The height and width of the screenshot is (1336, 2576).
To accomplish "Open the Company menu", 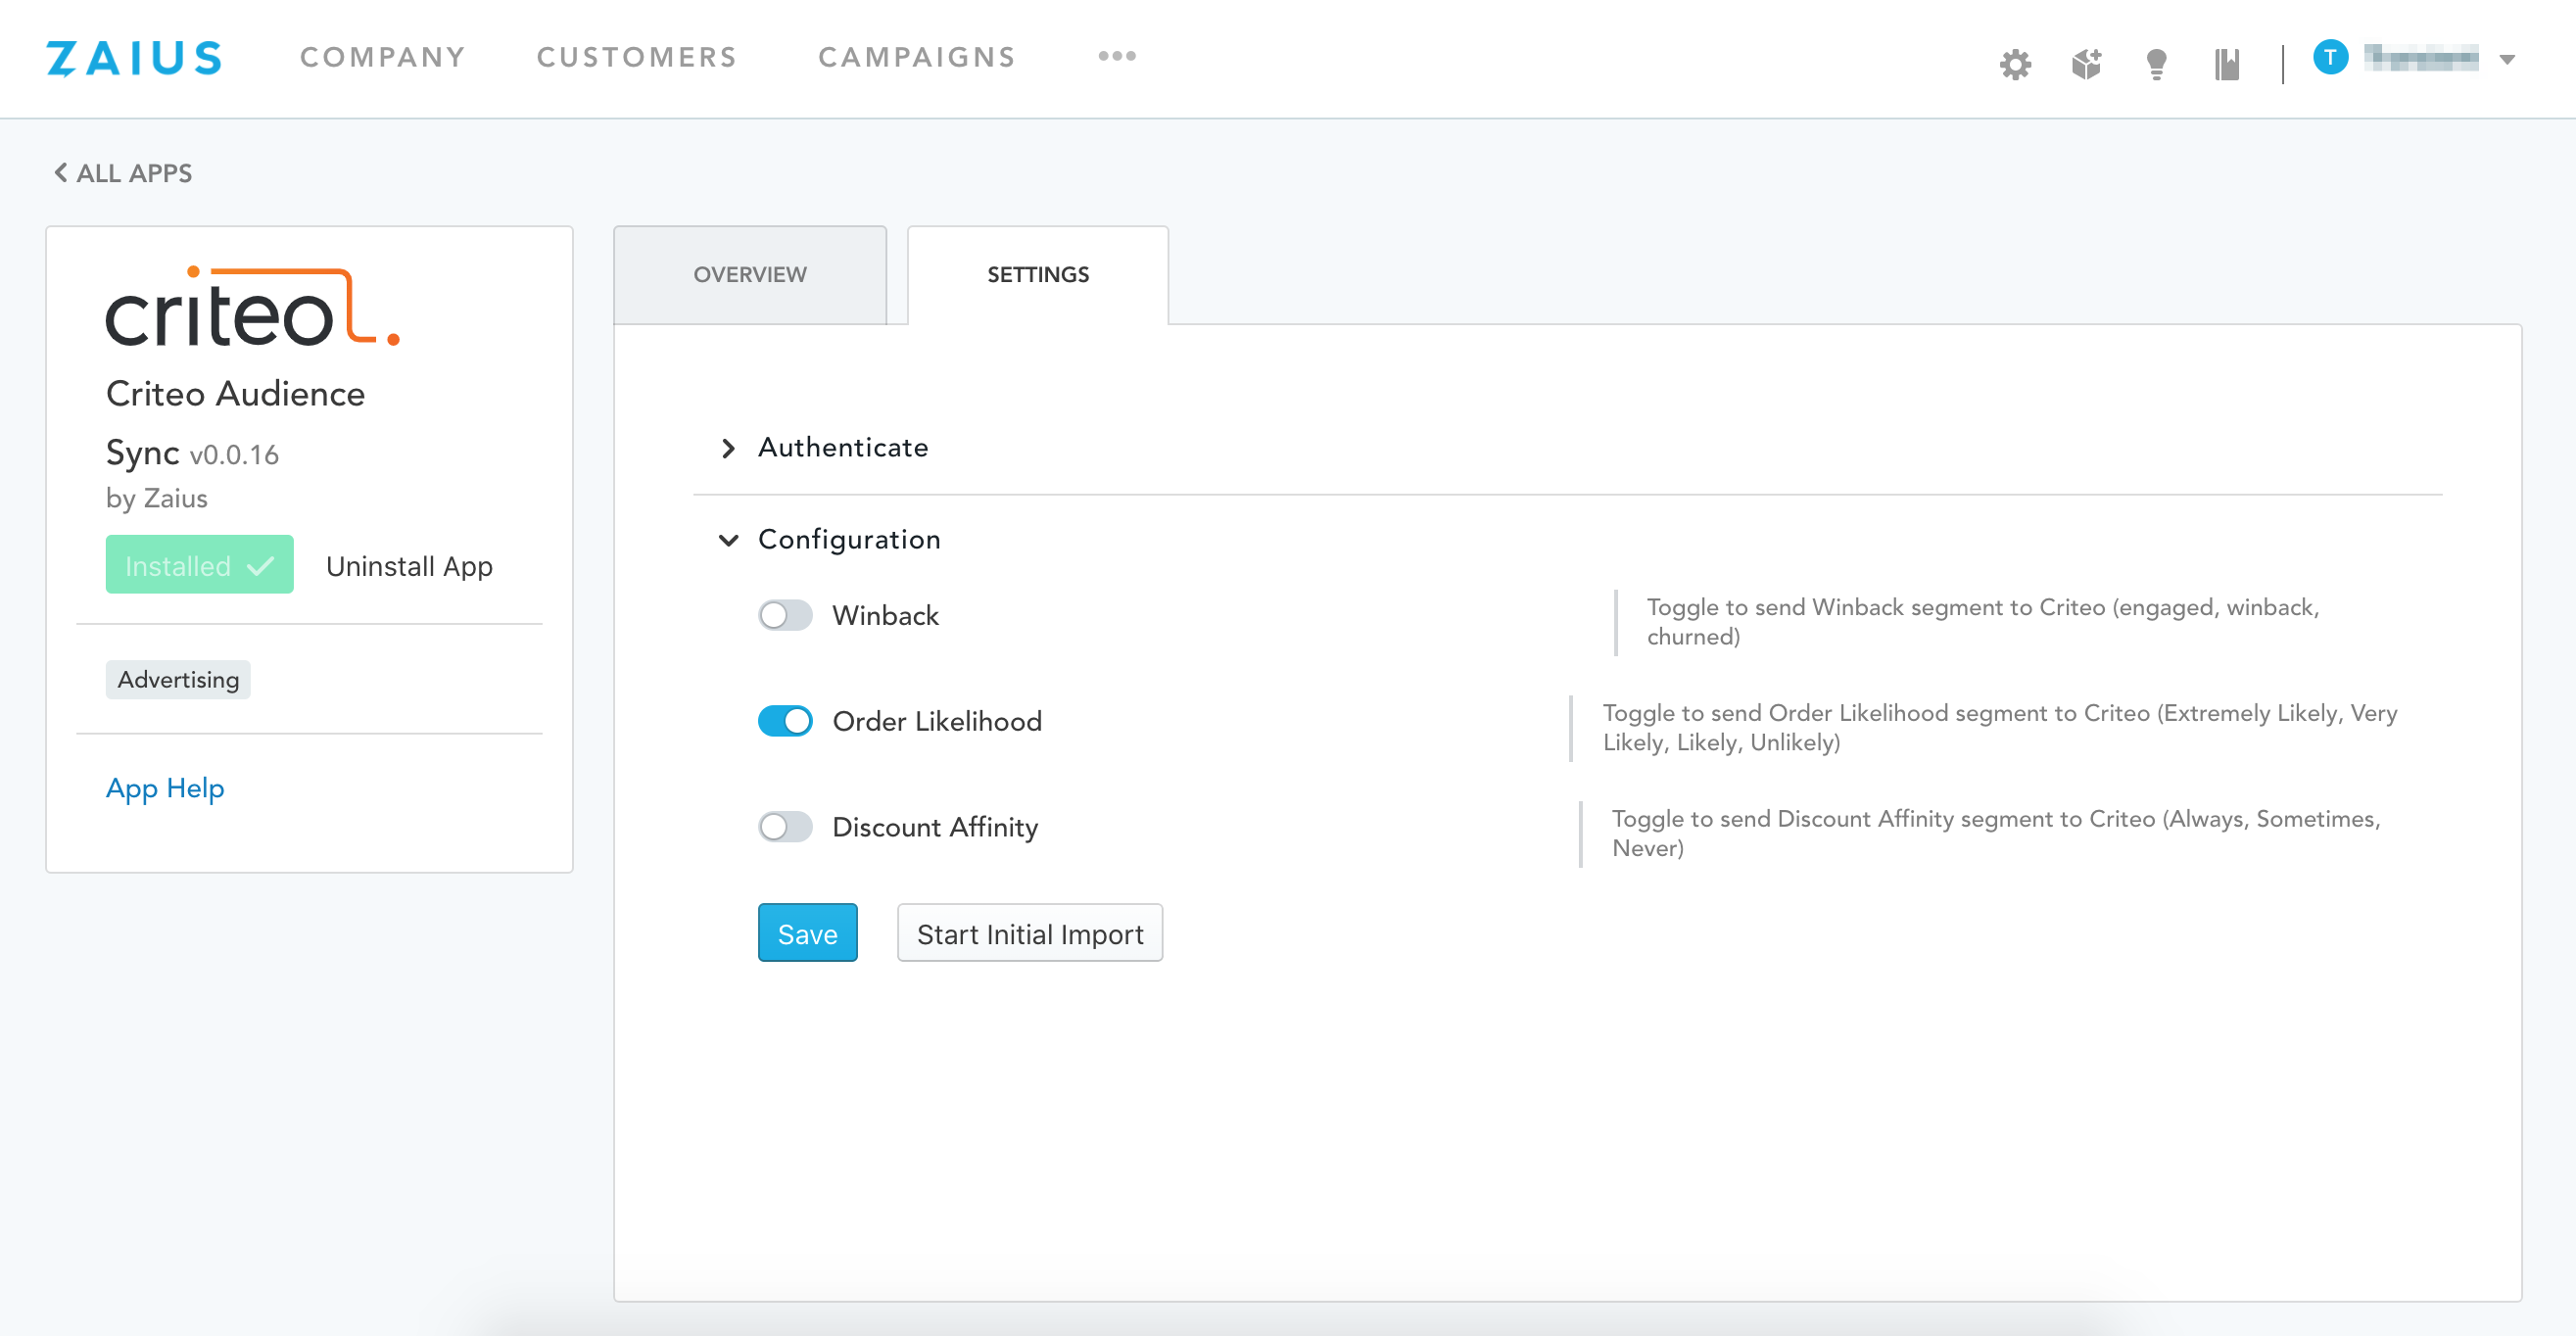I will 383,57.
